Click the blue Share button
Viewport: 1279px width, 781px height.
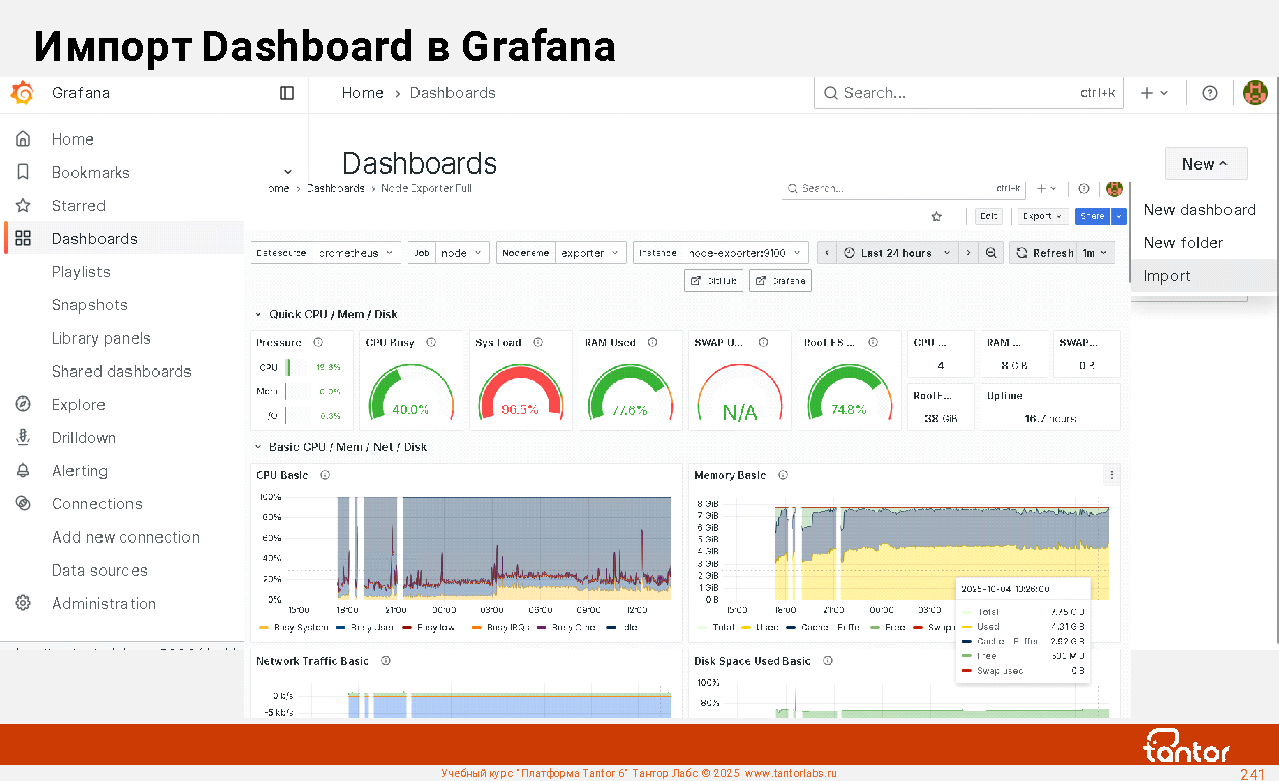(1092, 216)
